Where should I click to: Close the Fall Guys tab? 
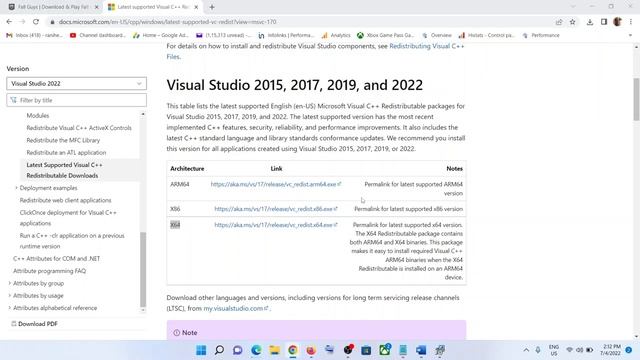pos(97,7)
